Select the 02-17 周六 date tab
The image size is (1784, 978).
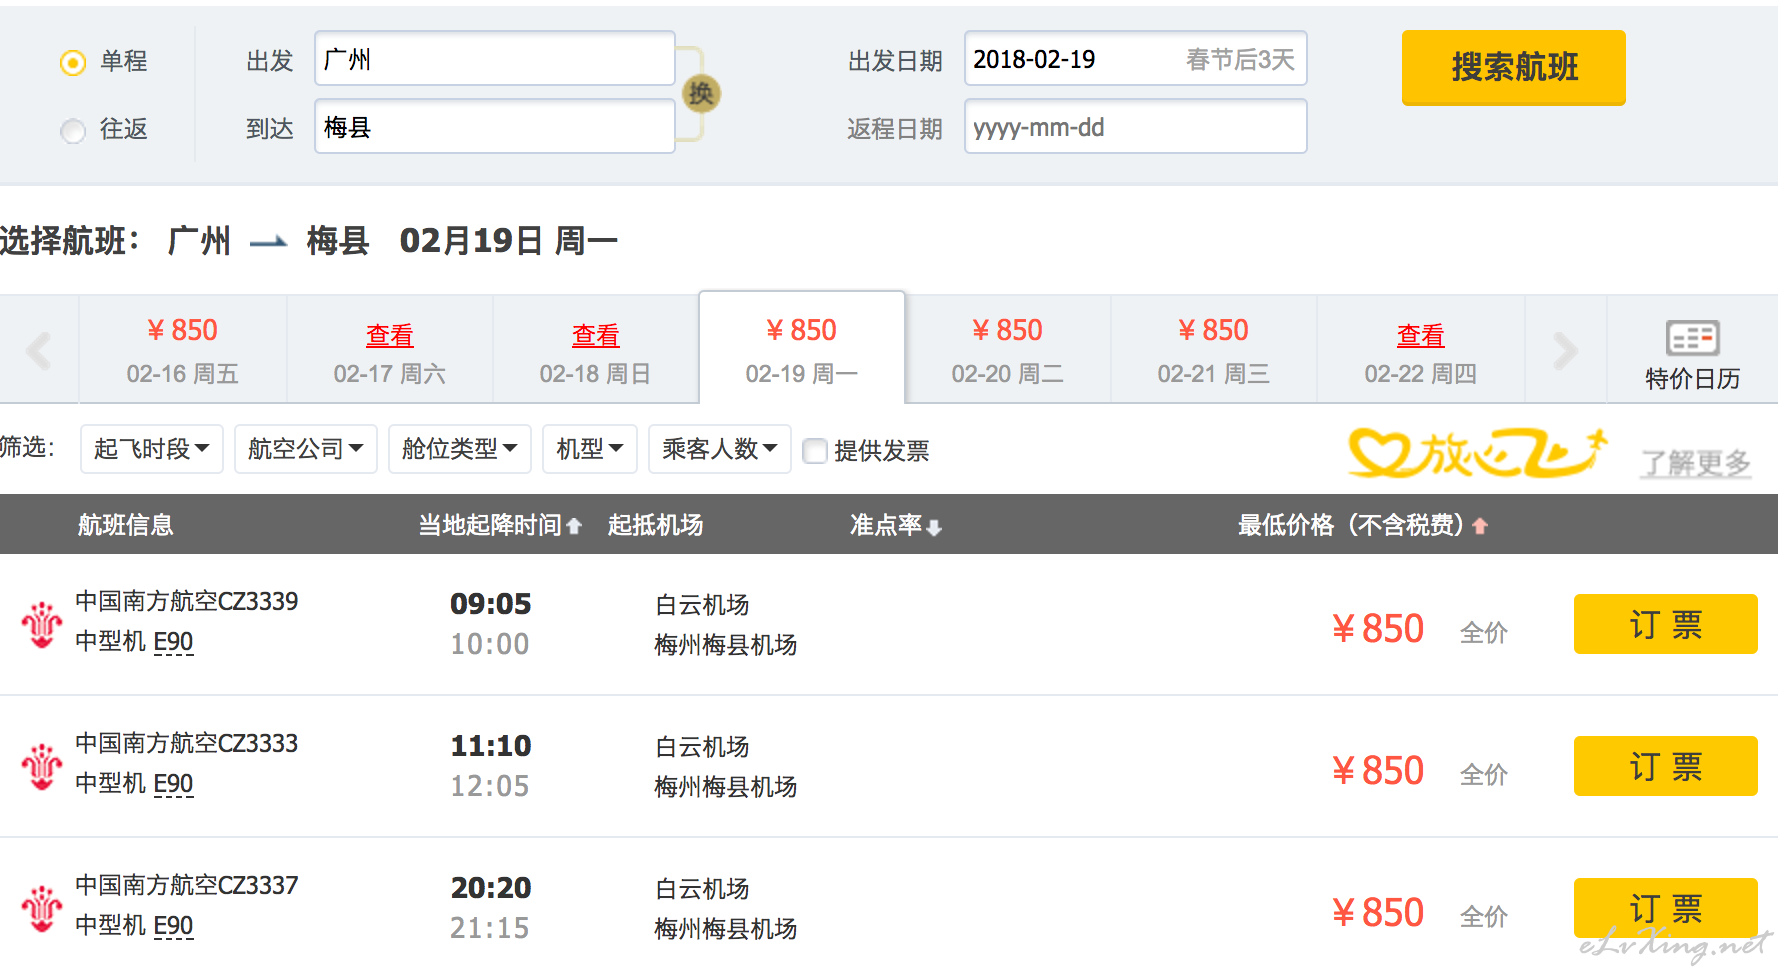pyautogui.click(x=390, y=350)
